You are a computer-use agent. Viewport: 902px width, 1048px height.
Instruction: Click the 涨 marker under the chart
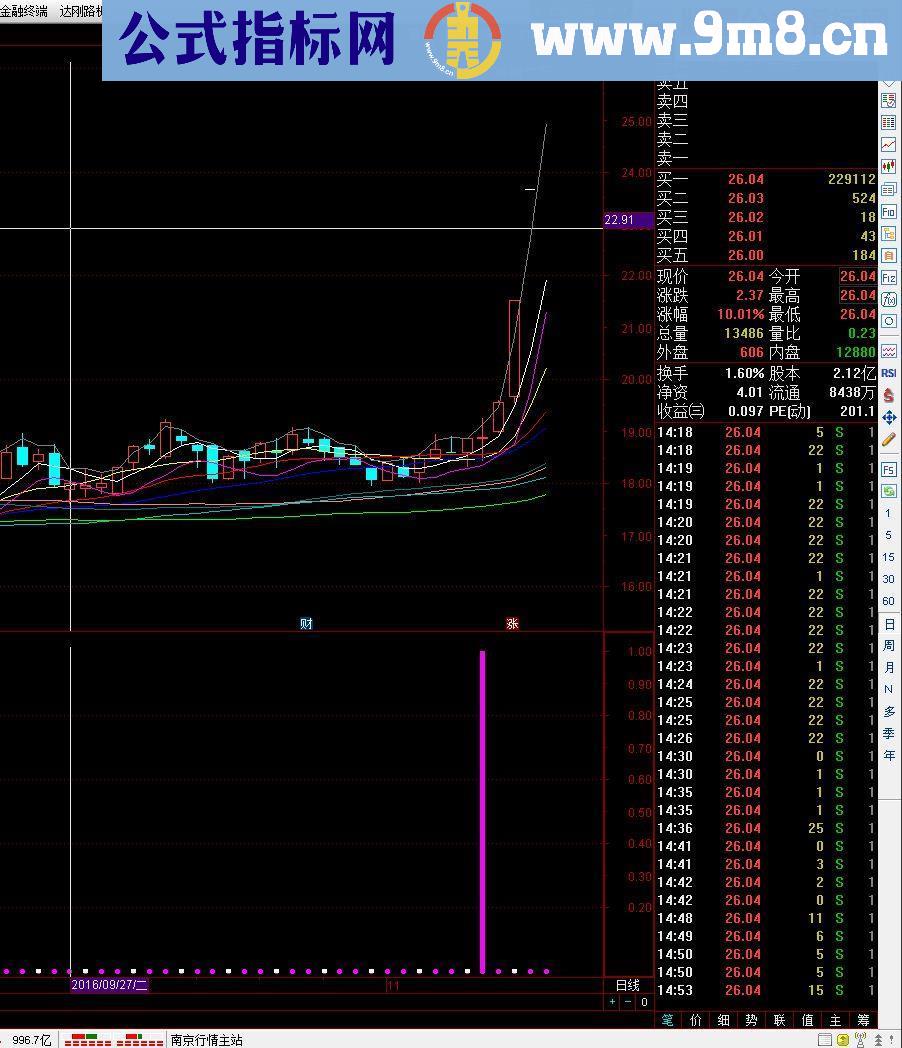[512, 623]
